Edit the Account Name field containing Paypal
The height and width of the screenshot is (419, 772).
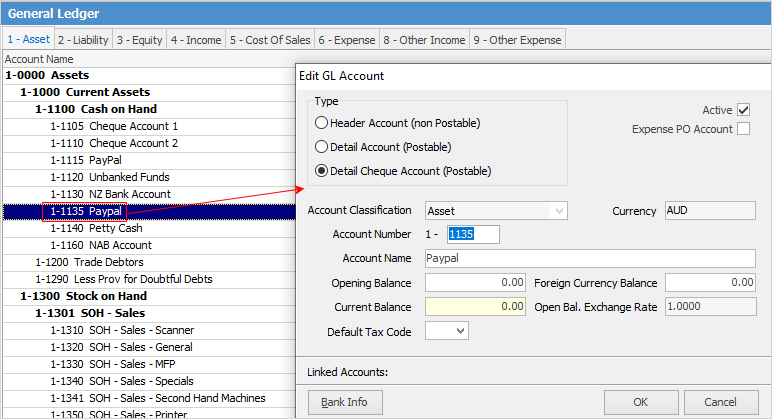pos(590,258)
